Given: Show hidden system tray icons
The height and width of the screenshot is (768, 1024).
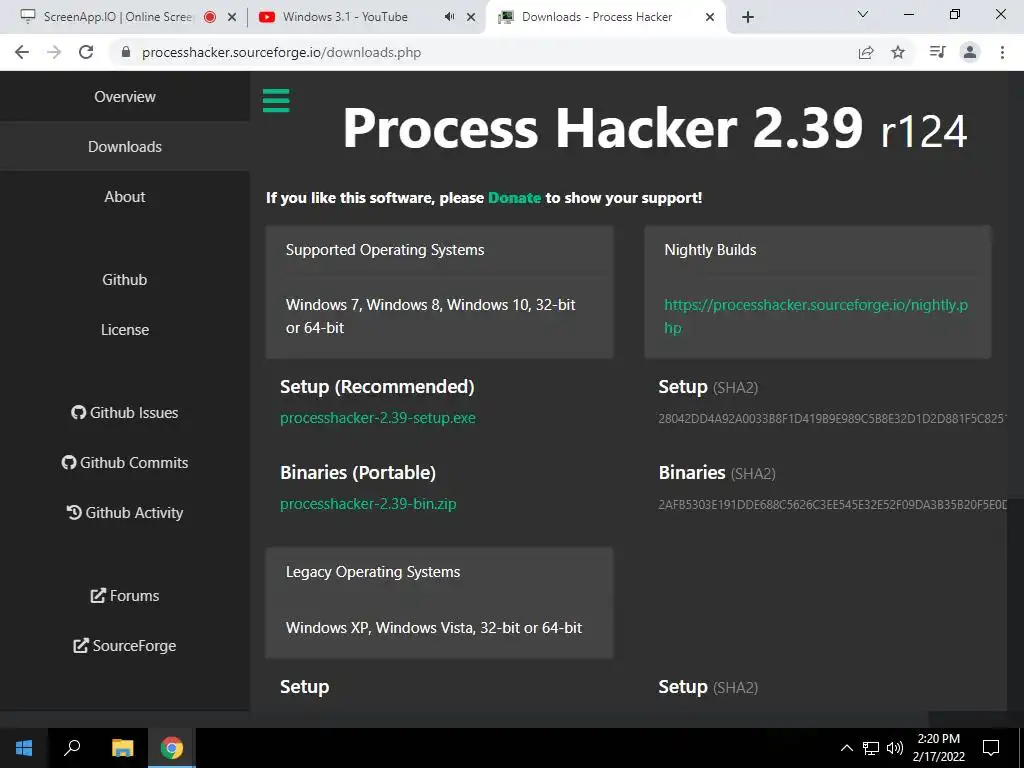Looking at the screenshot, I should pyautogui.click(x=846, y=748).
